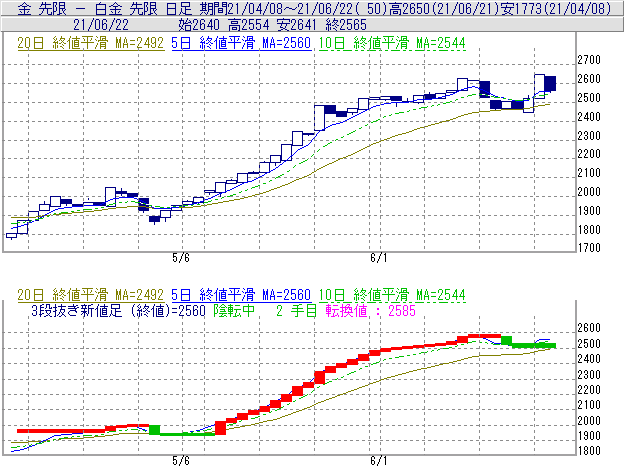Click the 2700 price label on upper axis
Screen dimensions: 624x473
point(589,60)
